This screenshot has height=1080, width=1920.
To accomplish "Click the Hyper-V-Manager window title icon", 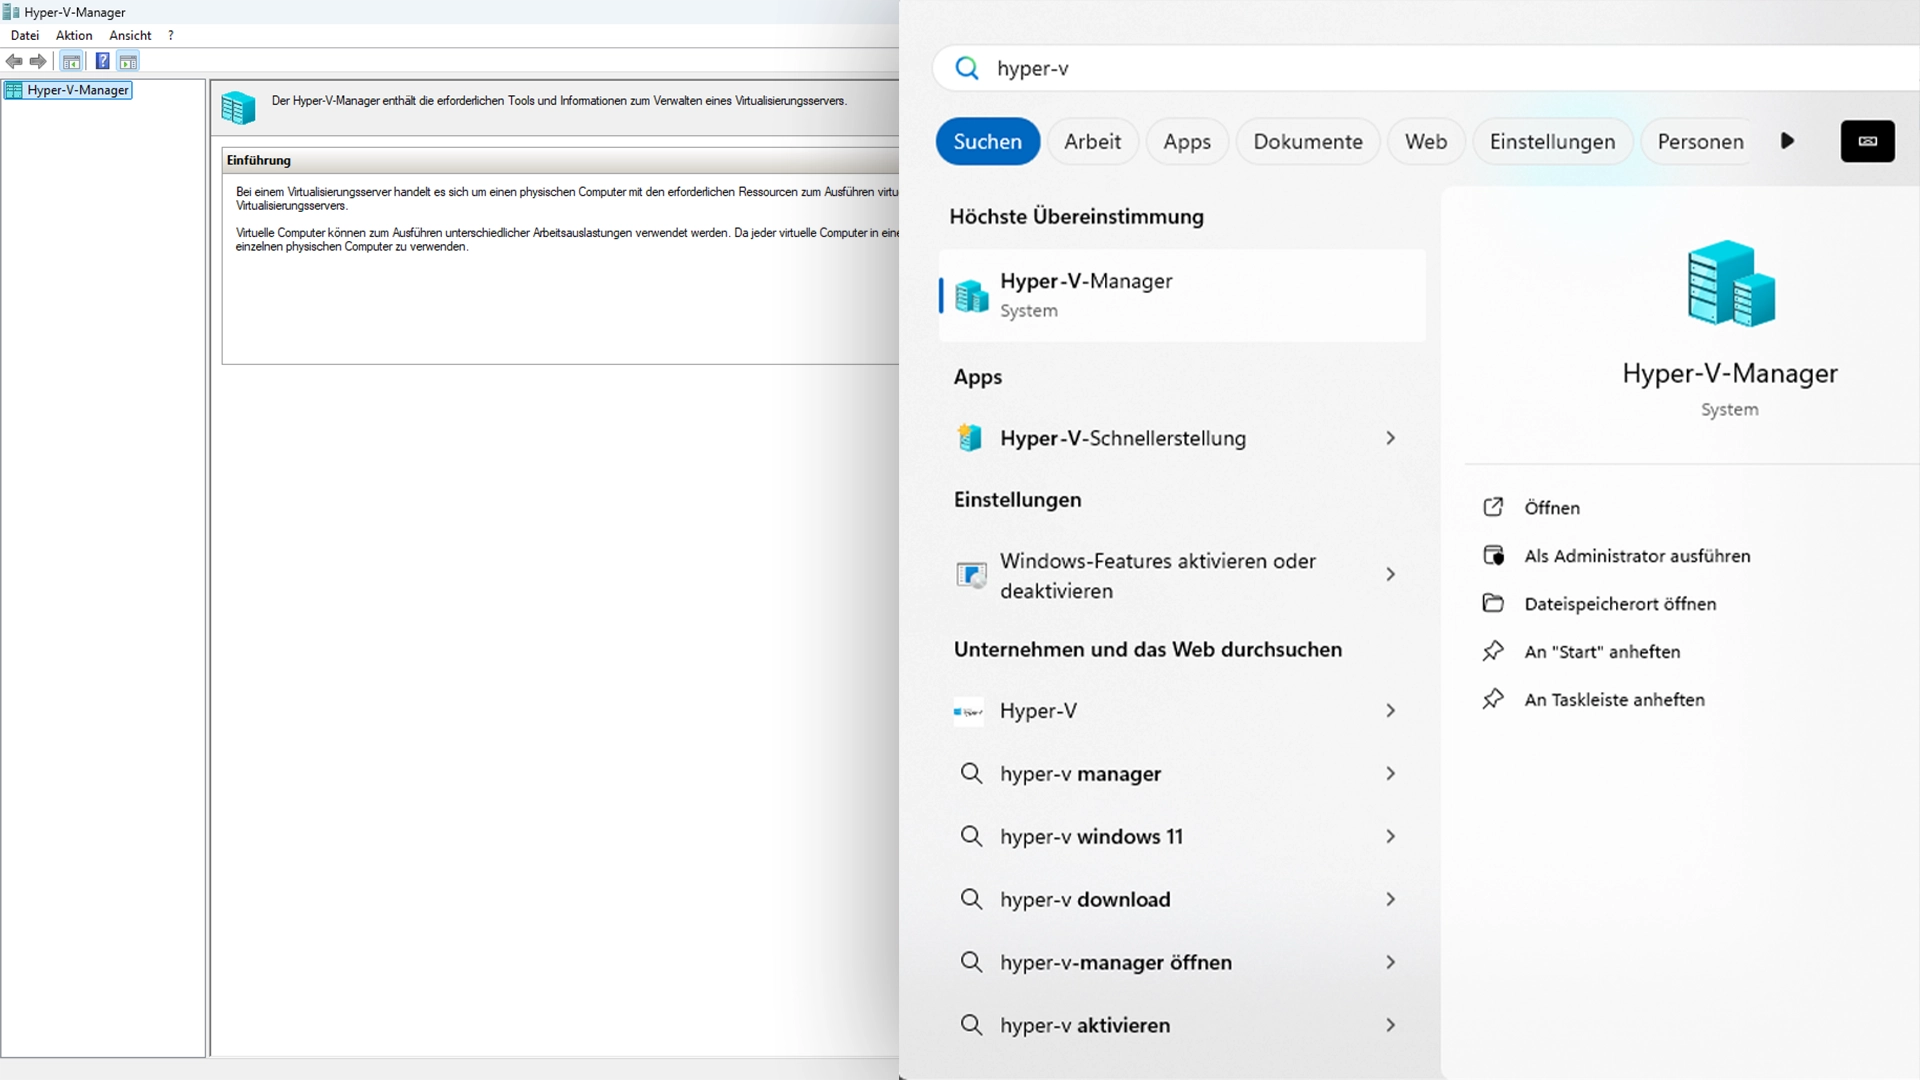I will click(x=11, y=12).
